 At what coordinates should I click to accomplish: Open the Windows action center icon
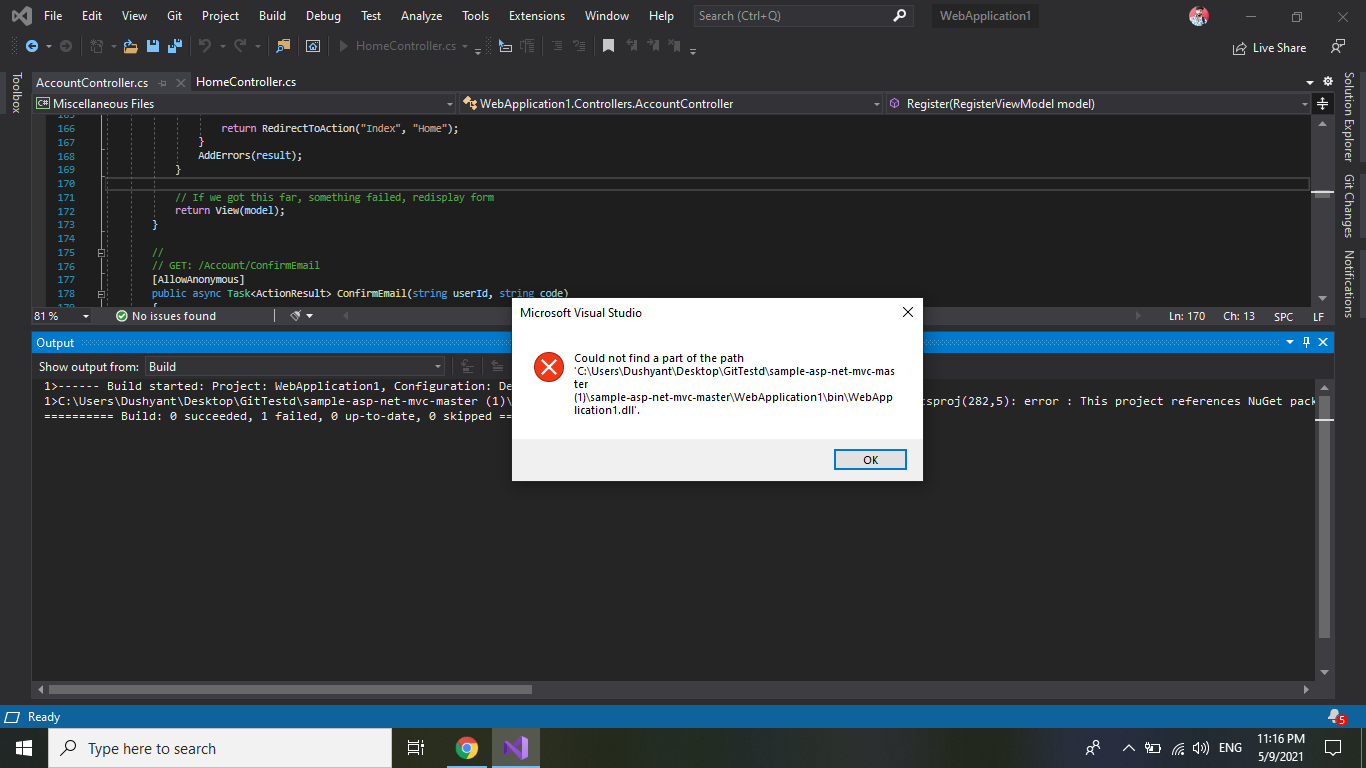1333,748
